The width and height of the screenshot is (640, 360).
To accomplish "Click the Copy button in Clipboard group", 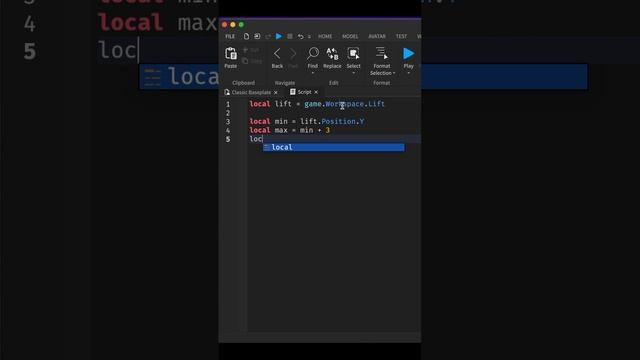I will click(x=252, y=61).
